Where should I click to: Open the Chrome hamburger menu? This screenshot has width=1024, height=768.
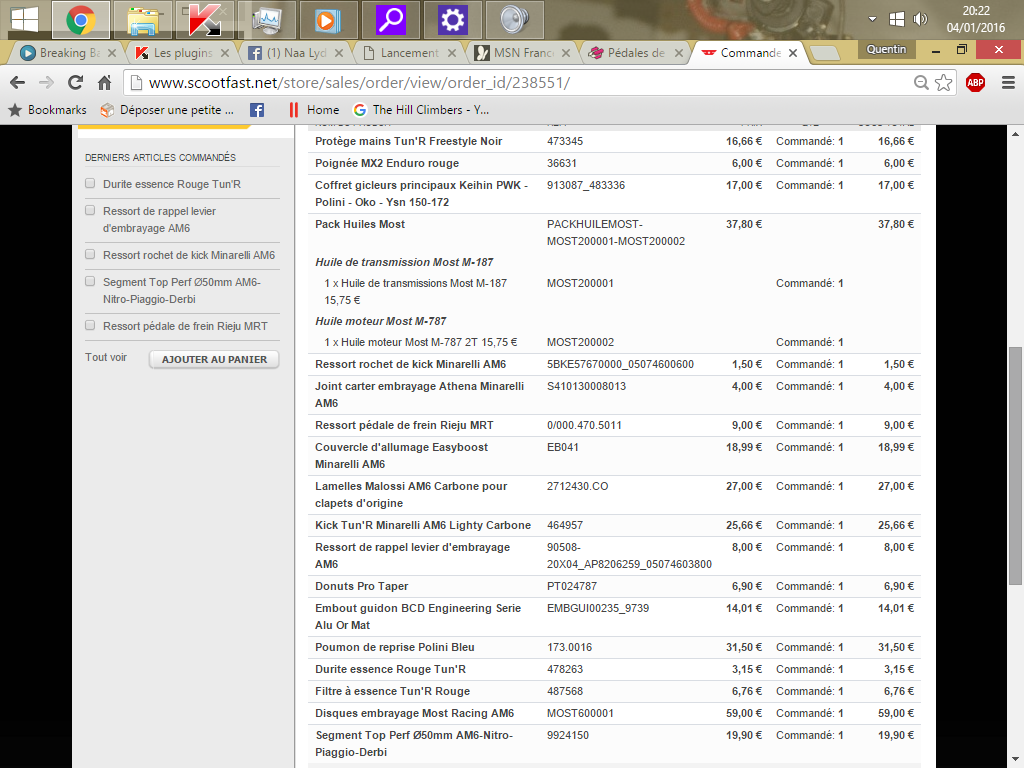(x=1008, y=82)
